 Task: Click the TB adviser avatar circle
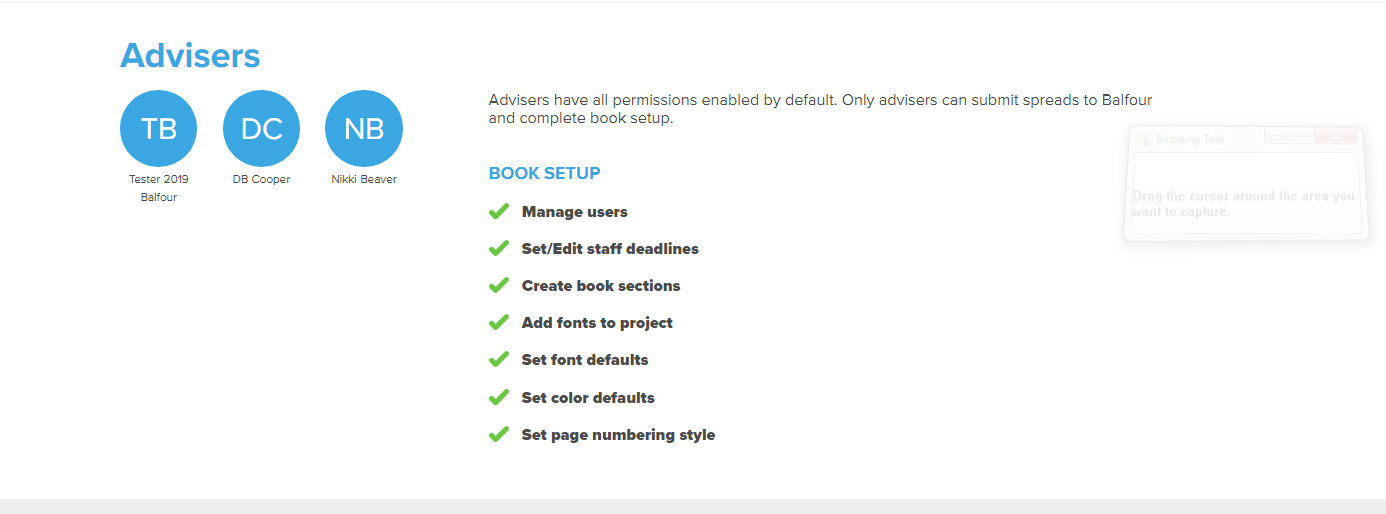pyautogui.click(x=158, y=128)
